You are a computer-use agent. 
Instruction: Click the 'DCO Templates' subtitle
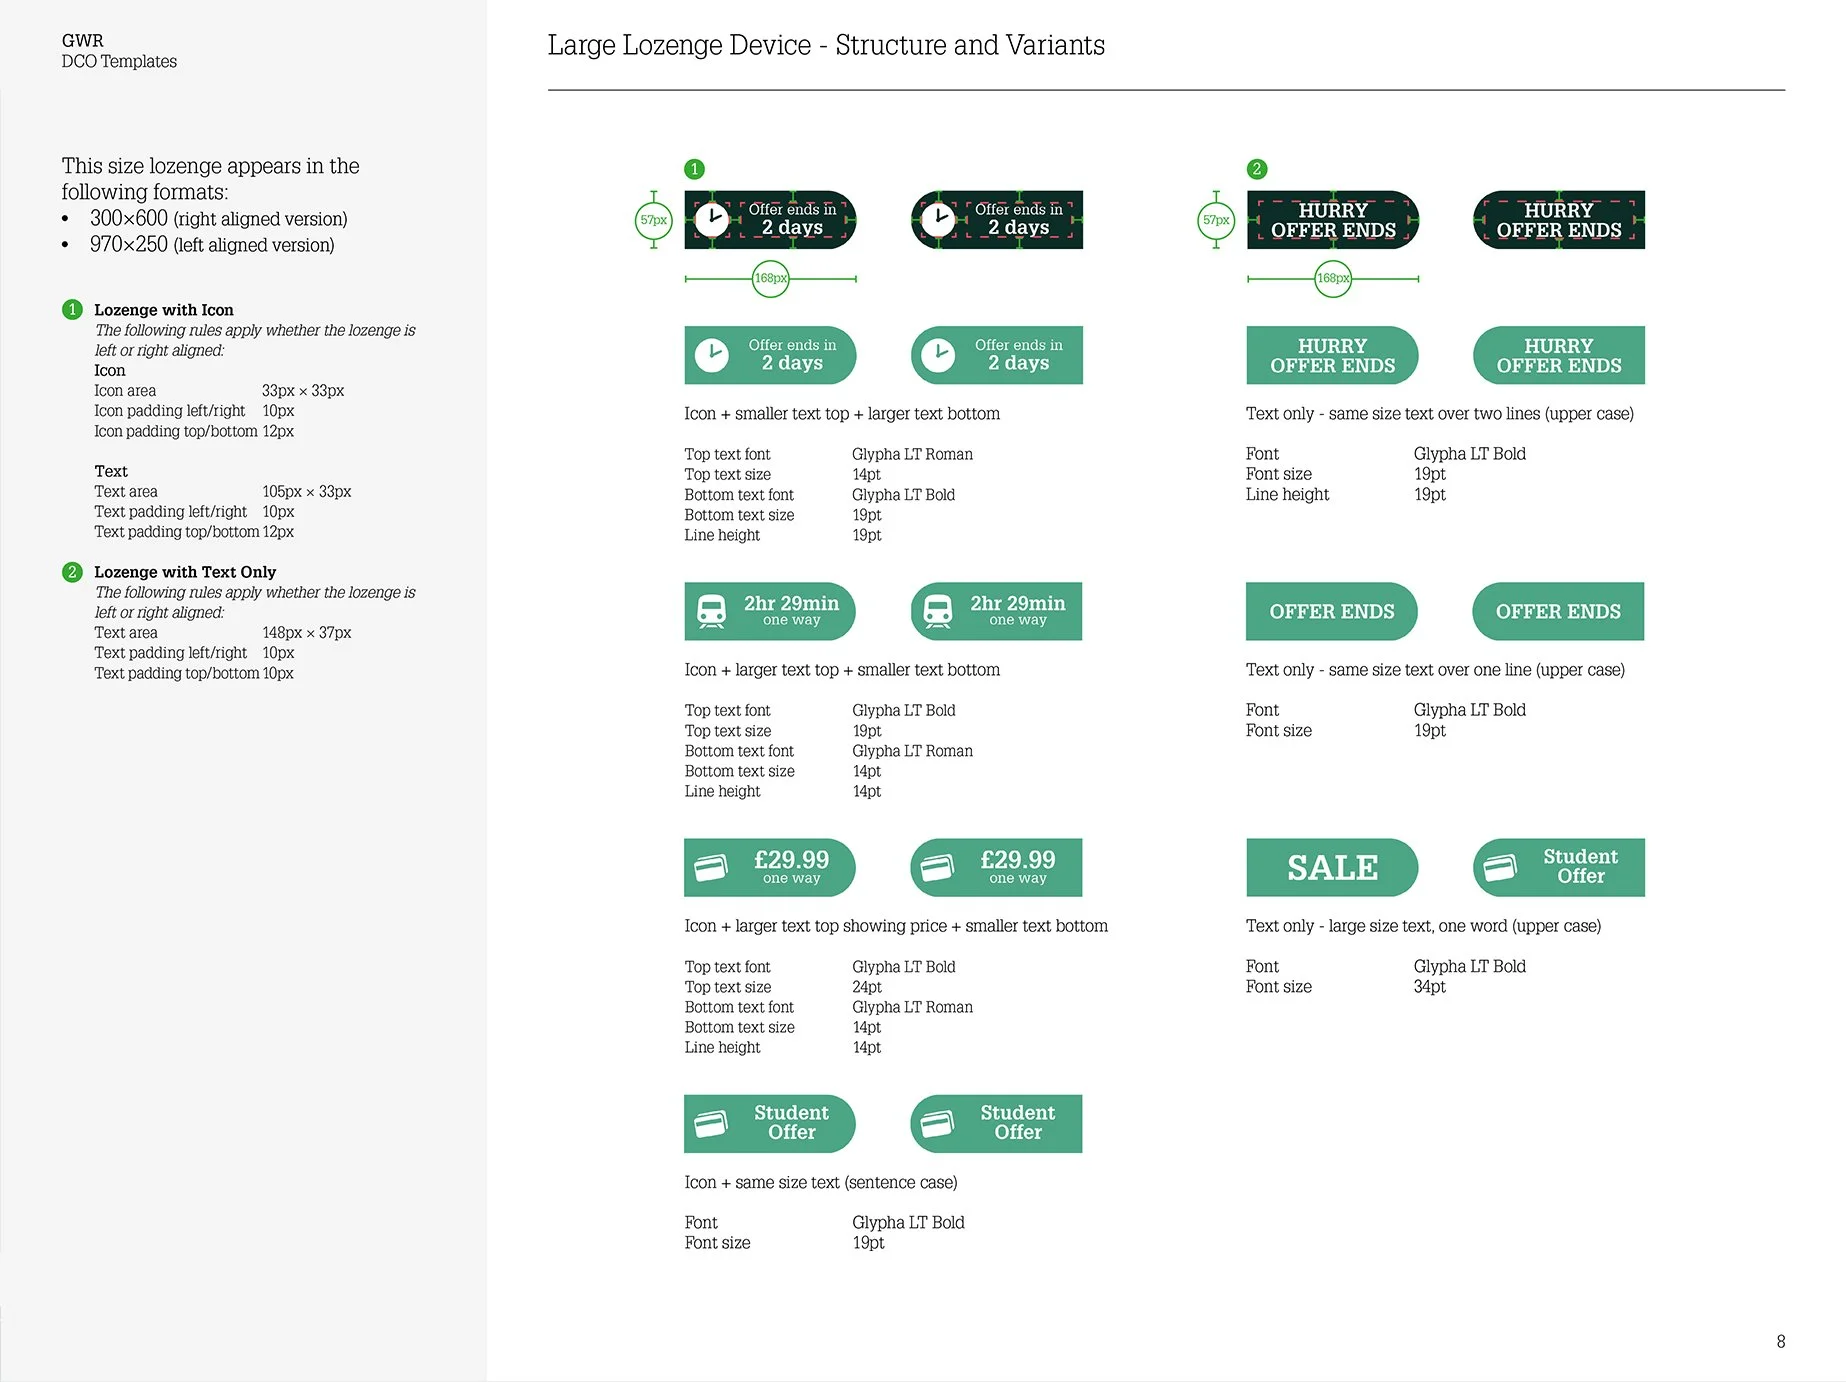tap(119, 61)
